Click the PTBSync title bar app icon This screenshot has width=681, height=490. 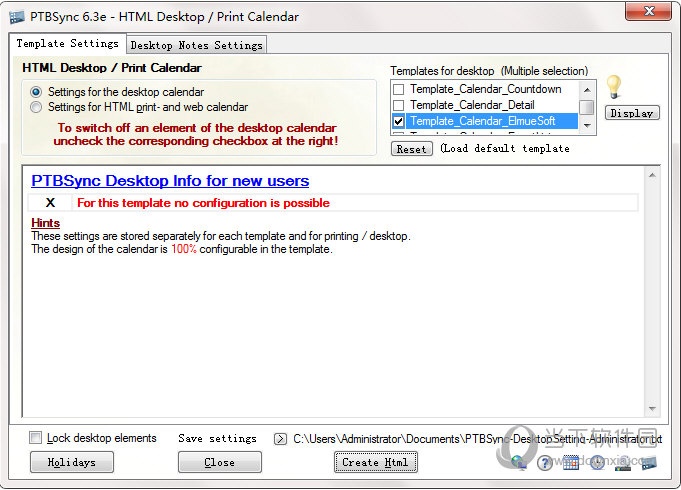[x=17, y=17]
